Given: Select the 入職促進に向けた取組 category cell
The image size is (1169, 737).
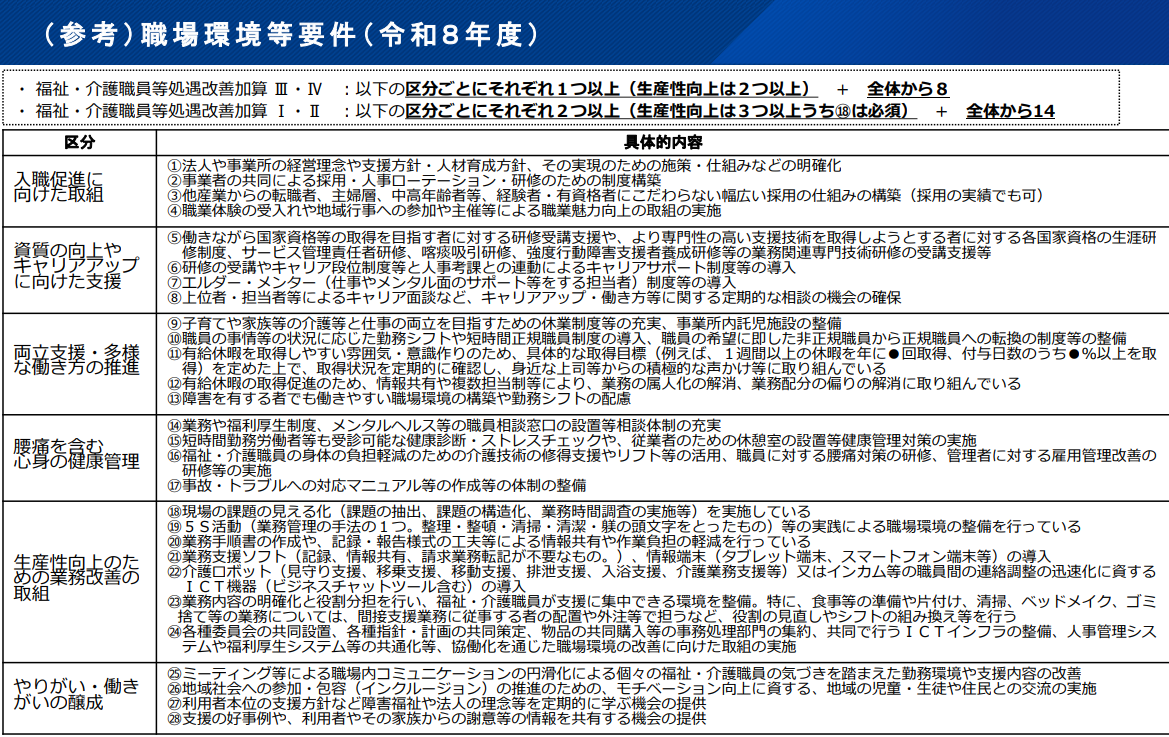Looking at the screenshot, I should [x=60, y=187].
